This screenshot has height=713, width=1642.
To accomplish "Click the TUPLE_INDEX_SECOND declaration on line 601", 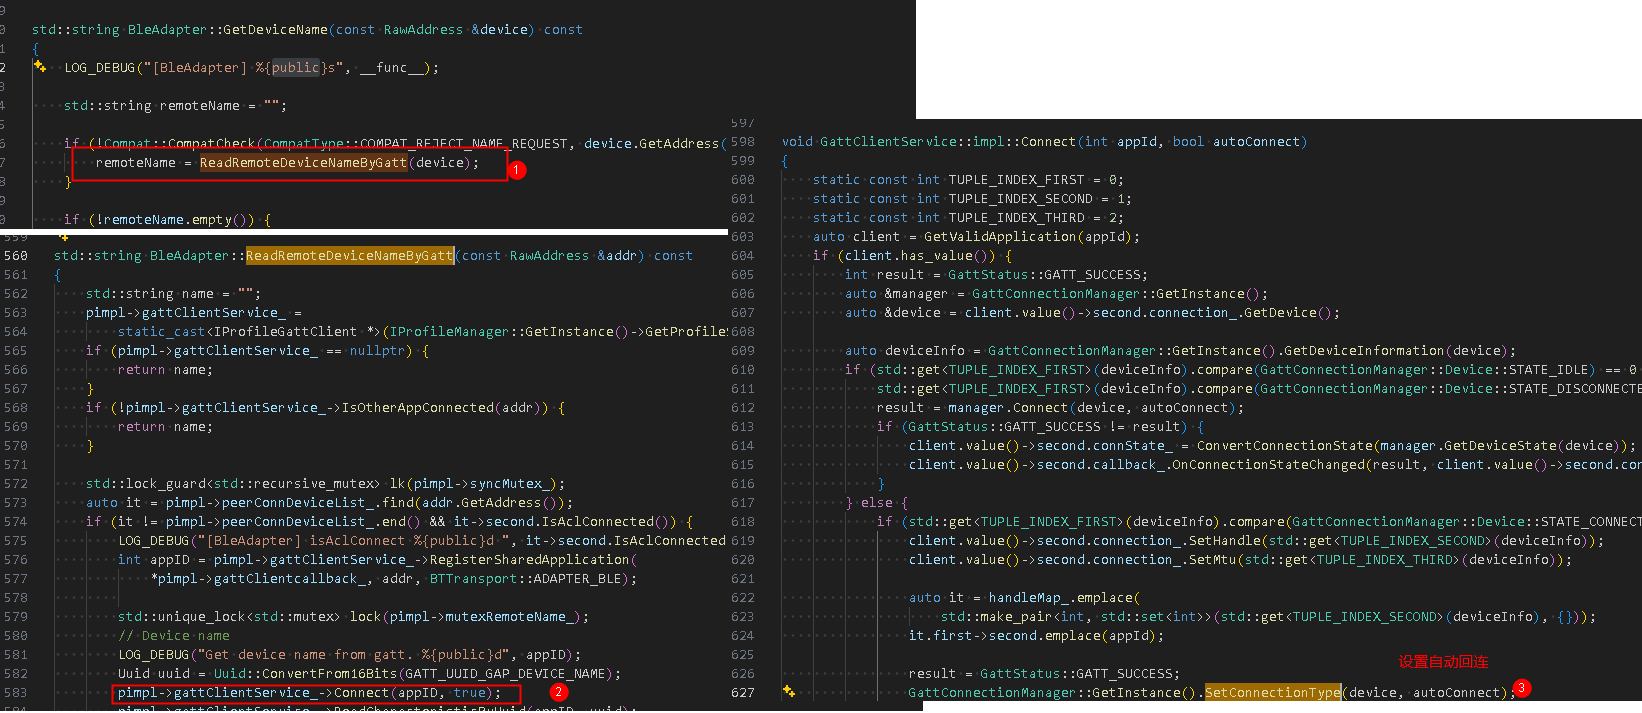I will [x=973, y=198].
